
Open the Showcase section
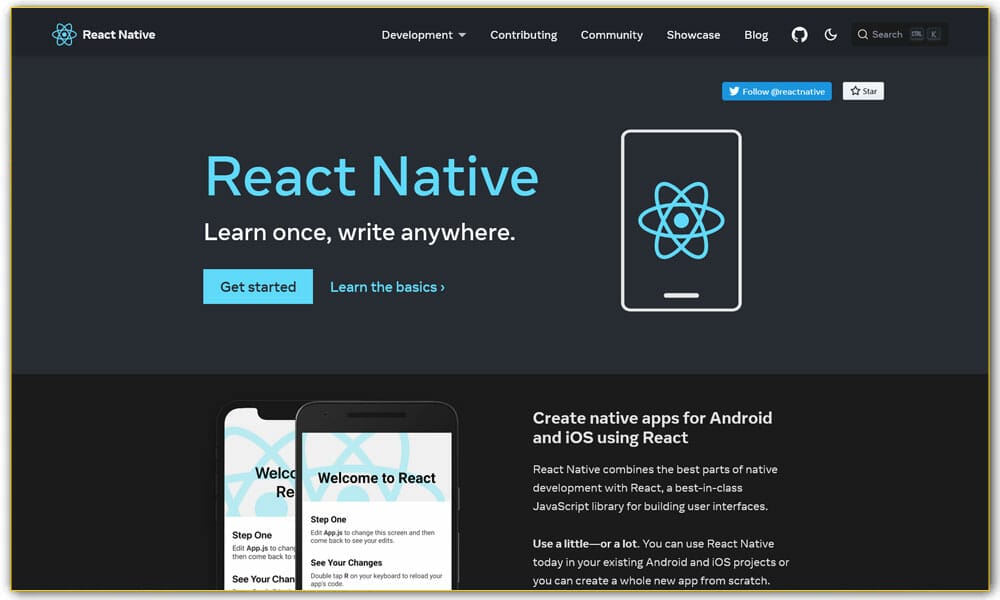click(693, 35)
